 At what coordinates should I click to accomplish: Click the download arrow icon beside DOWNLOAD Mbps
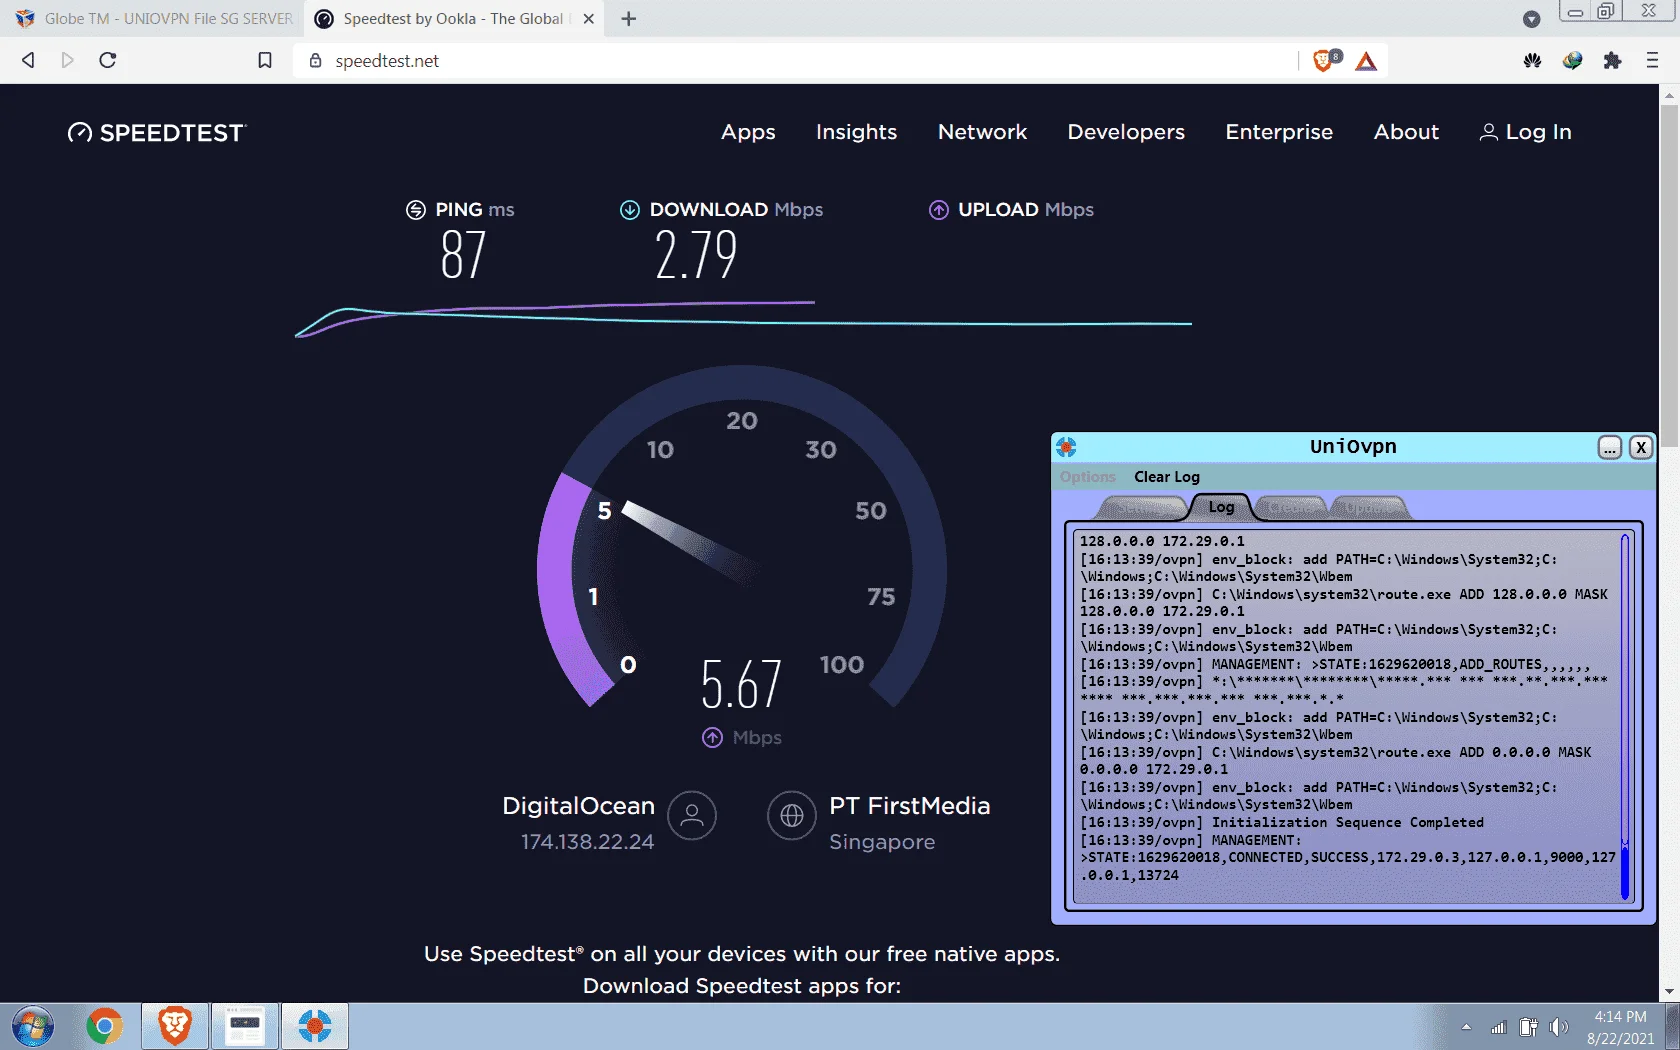[x=630, y=210]
